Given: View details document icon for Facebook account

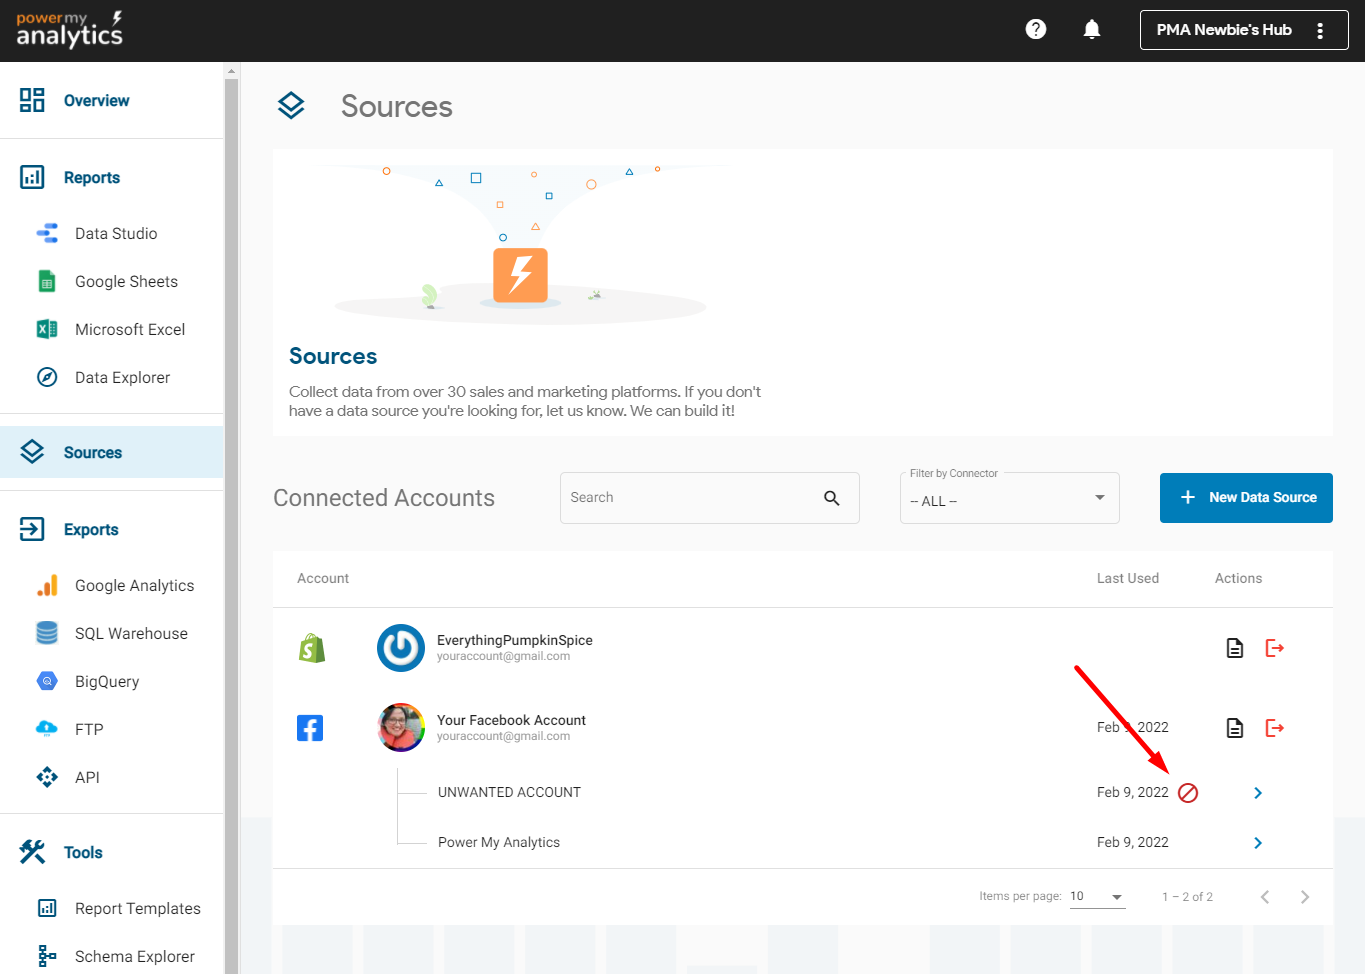Looking at the screenshot, I should (1235, 728).
